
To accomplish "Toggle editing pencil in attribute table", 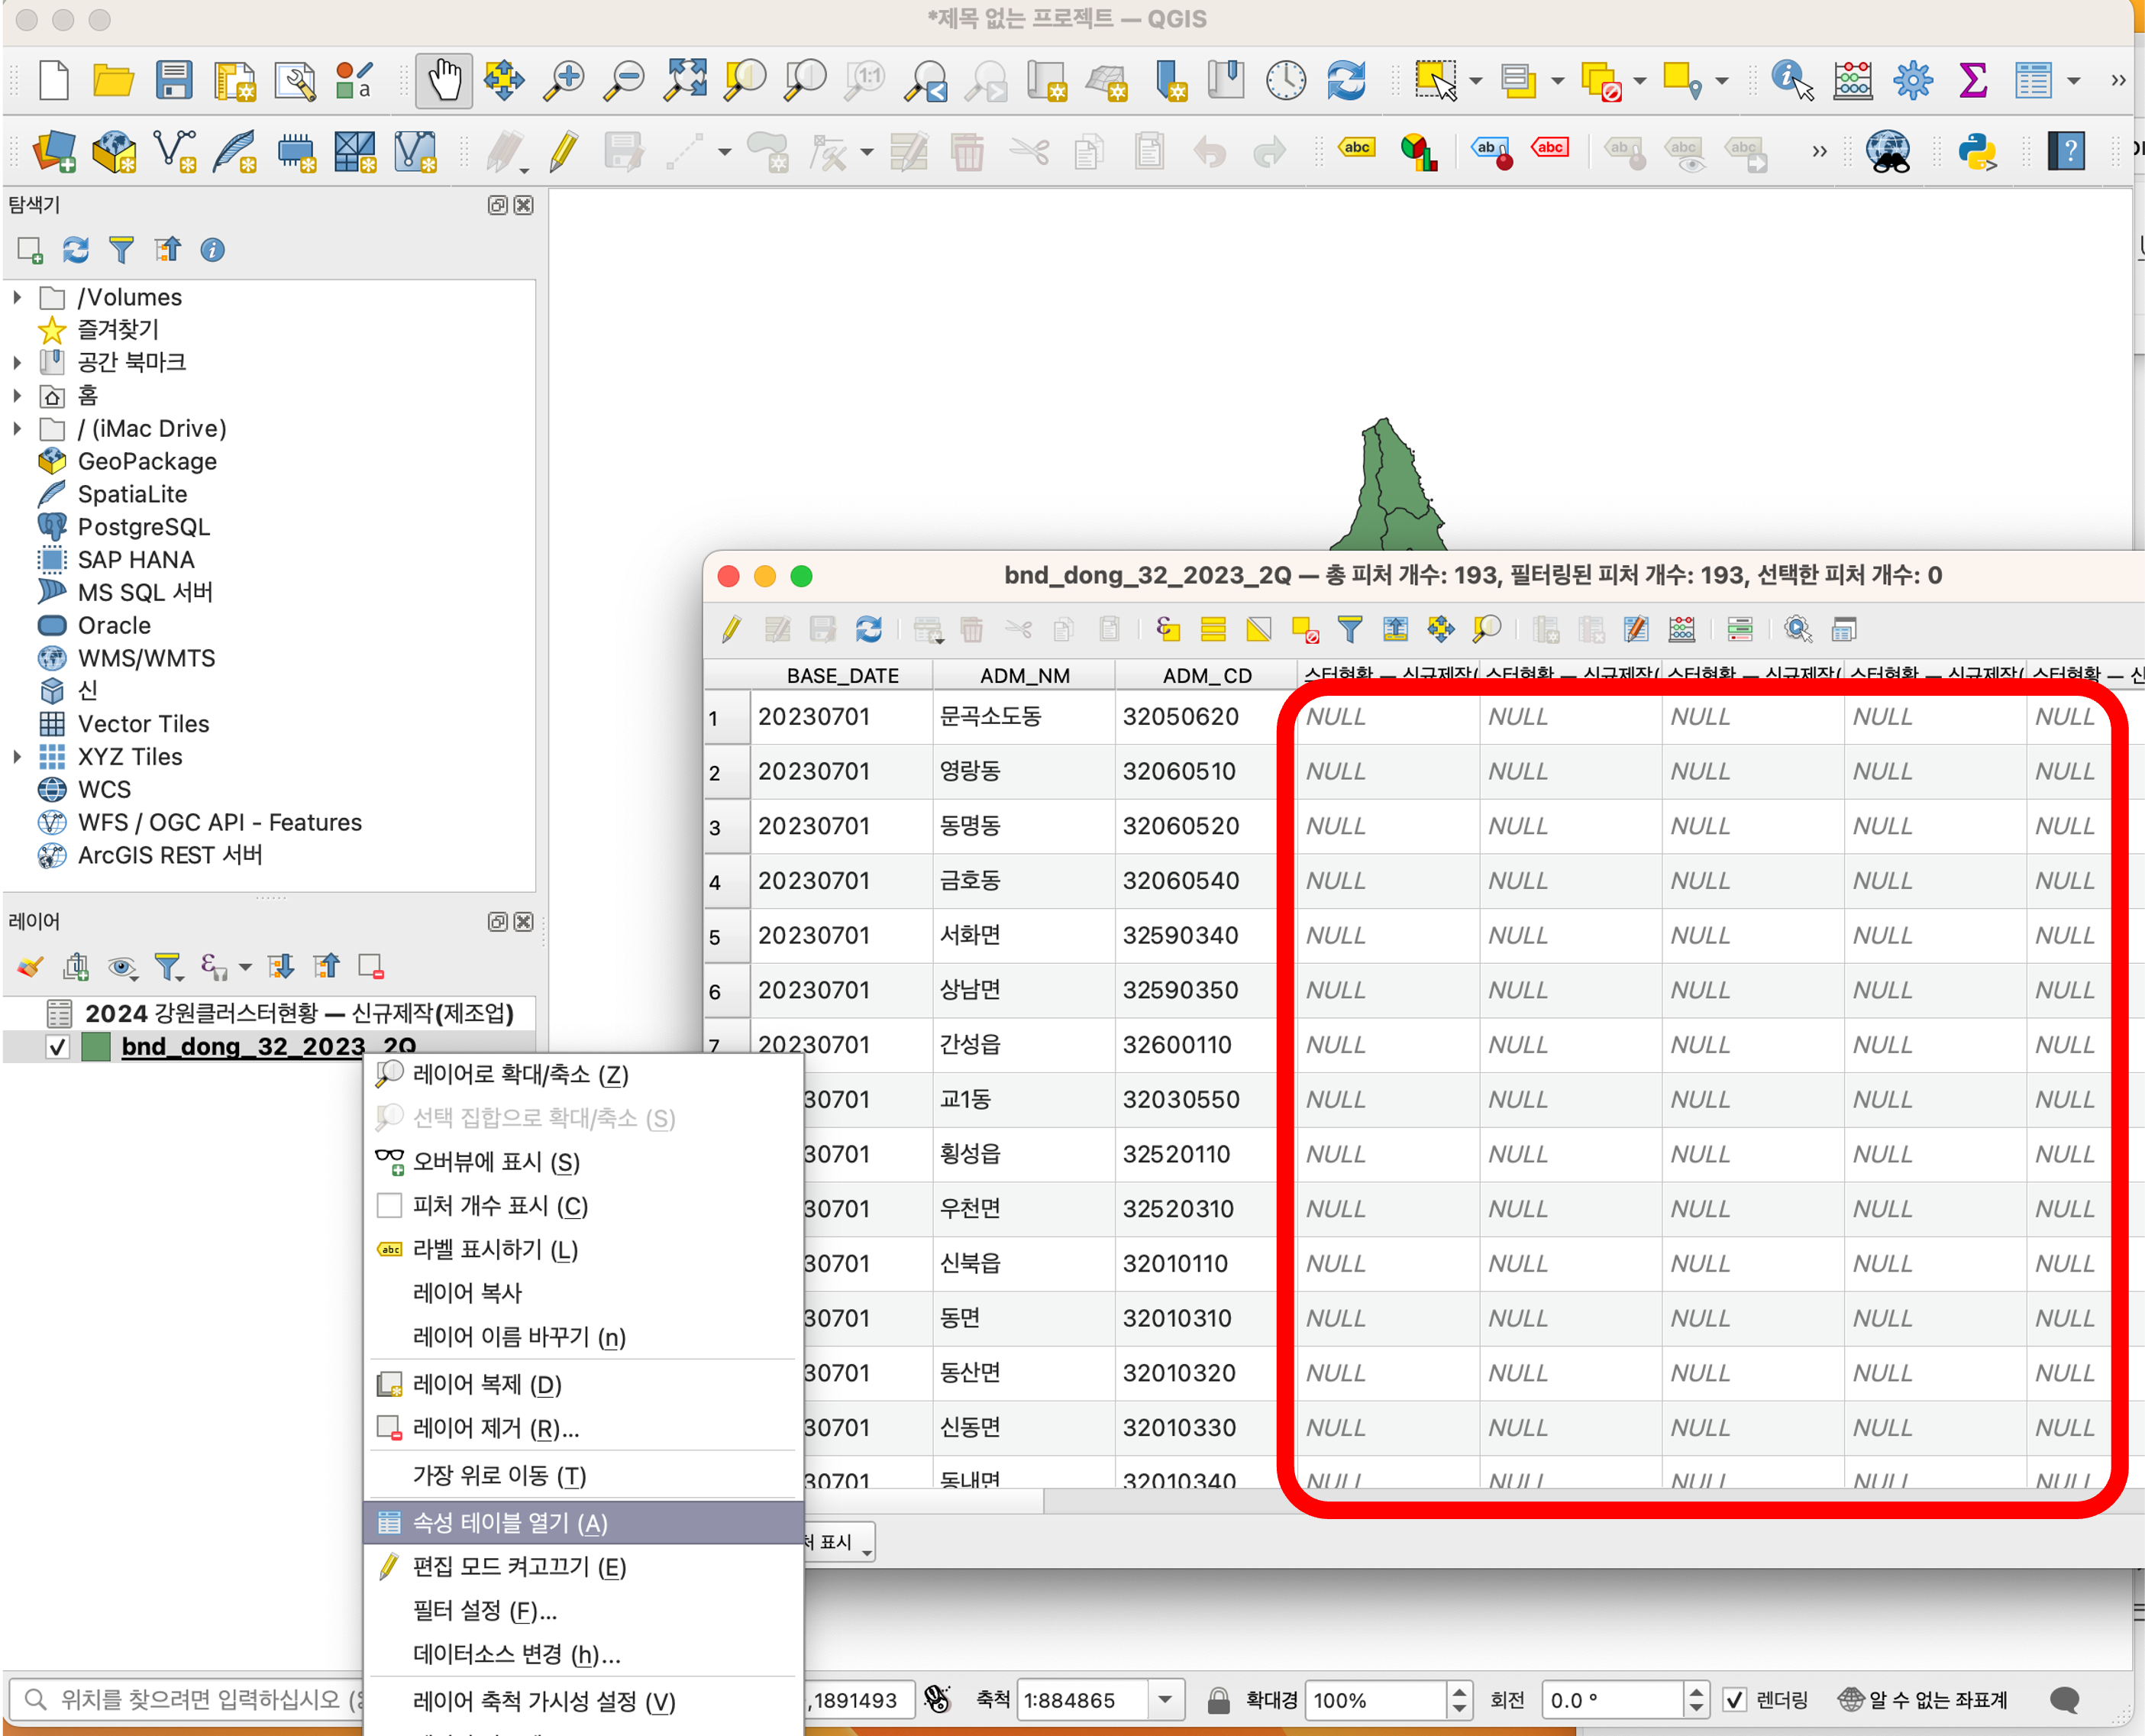I will tap(731, 629).
